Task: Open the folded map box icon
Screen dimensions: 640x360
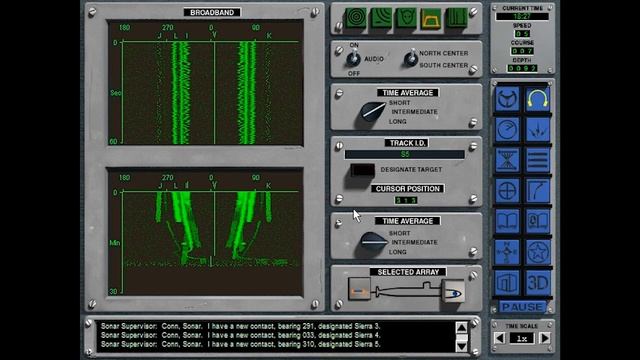Action: [x=507, y=282]
